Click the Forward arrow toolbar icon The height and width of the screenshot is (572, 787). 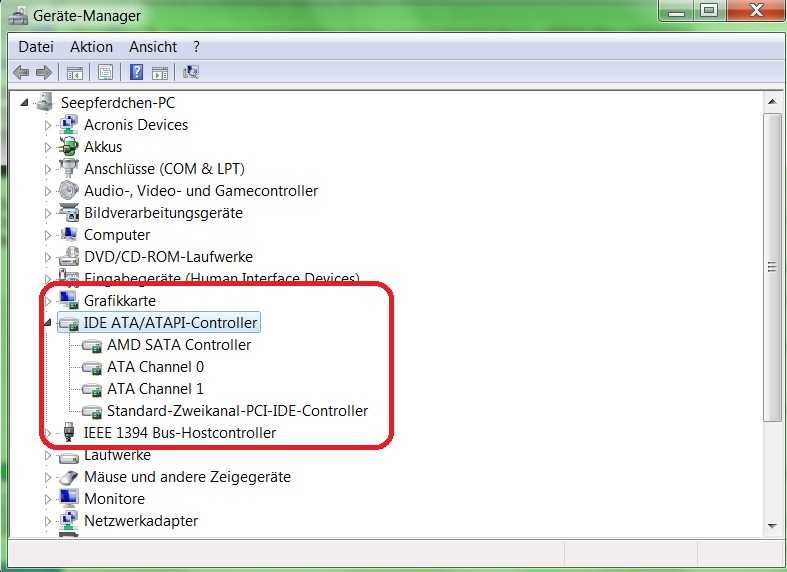pyautogui.click(x=44, y=73)
